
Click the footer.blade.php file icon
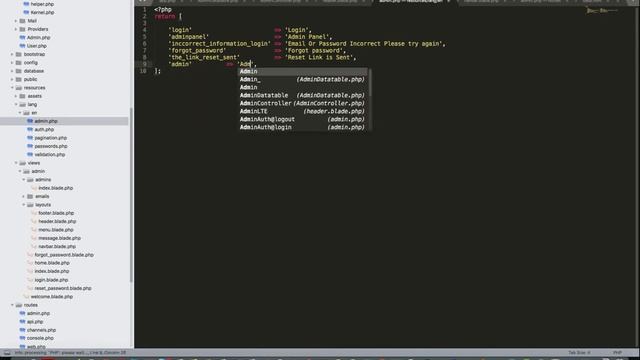[x=34, y=213]
